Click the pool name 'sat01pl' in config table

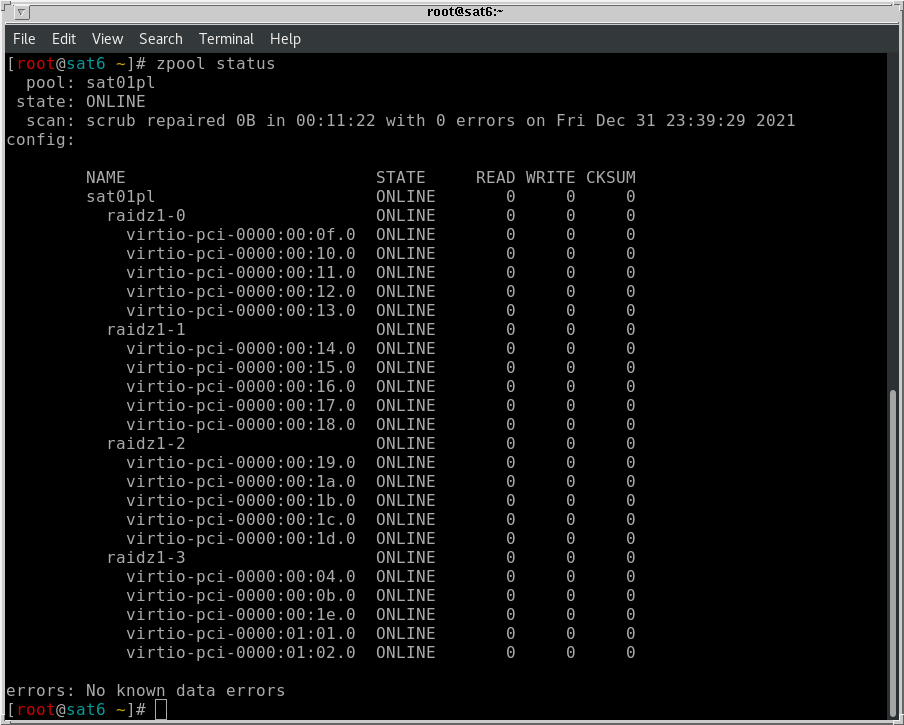(x=120, y=197)
